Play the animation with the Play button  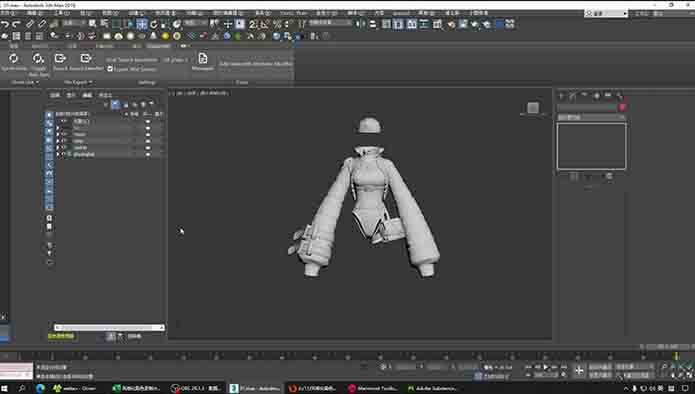pyautogui.click(x=546, y=367)
